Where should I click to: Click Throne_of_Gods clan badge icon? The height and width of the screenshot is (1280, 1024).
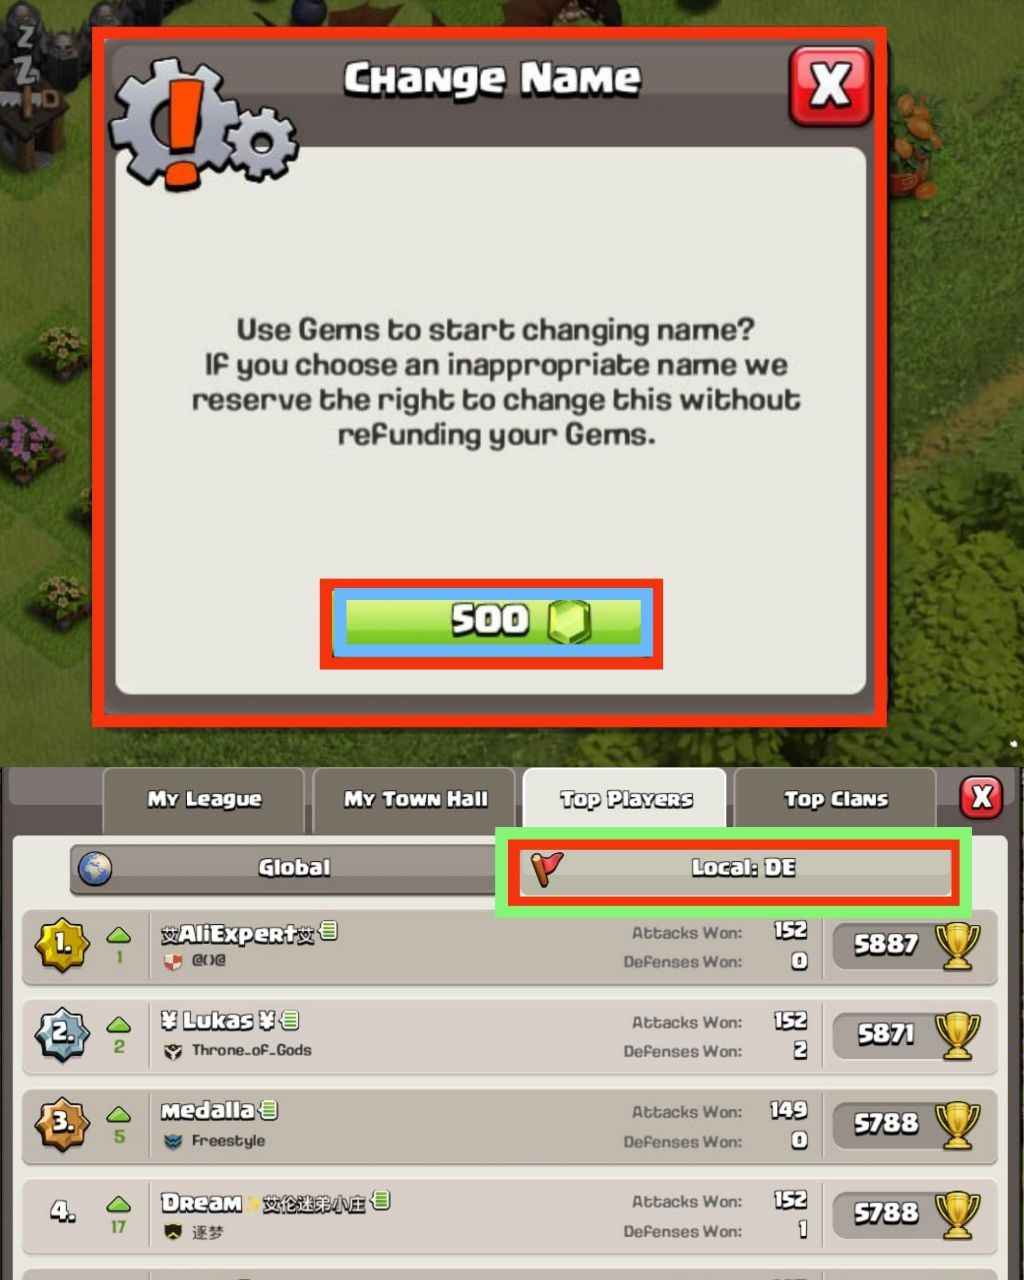pyautogui.click(x=173, y=1051)
